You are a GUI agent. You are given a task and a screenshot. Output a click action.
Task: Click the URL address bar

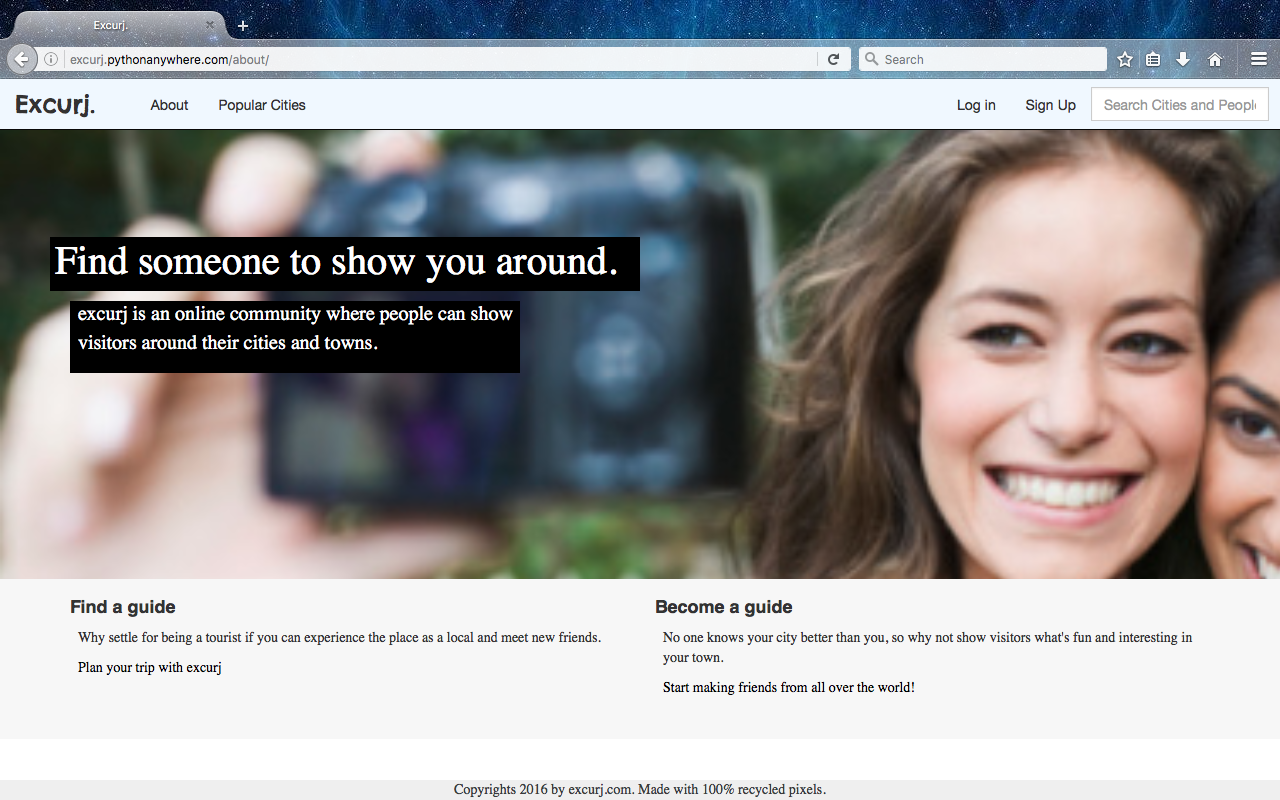coord(440,59)
